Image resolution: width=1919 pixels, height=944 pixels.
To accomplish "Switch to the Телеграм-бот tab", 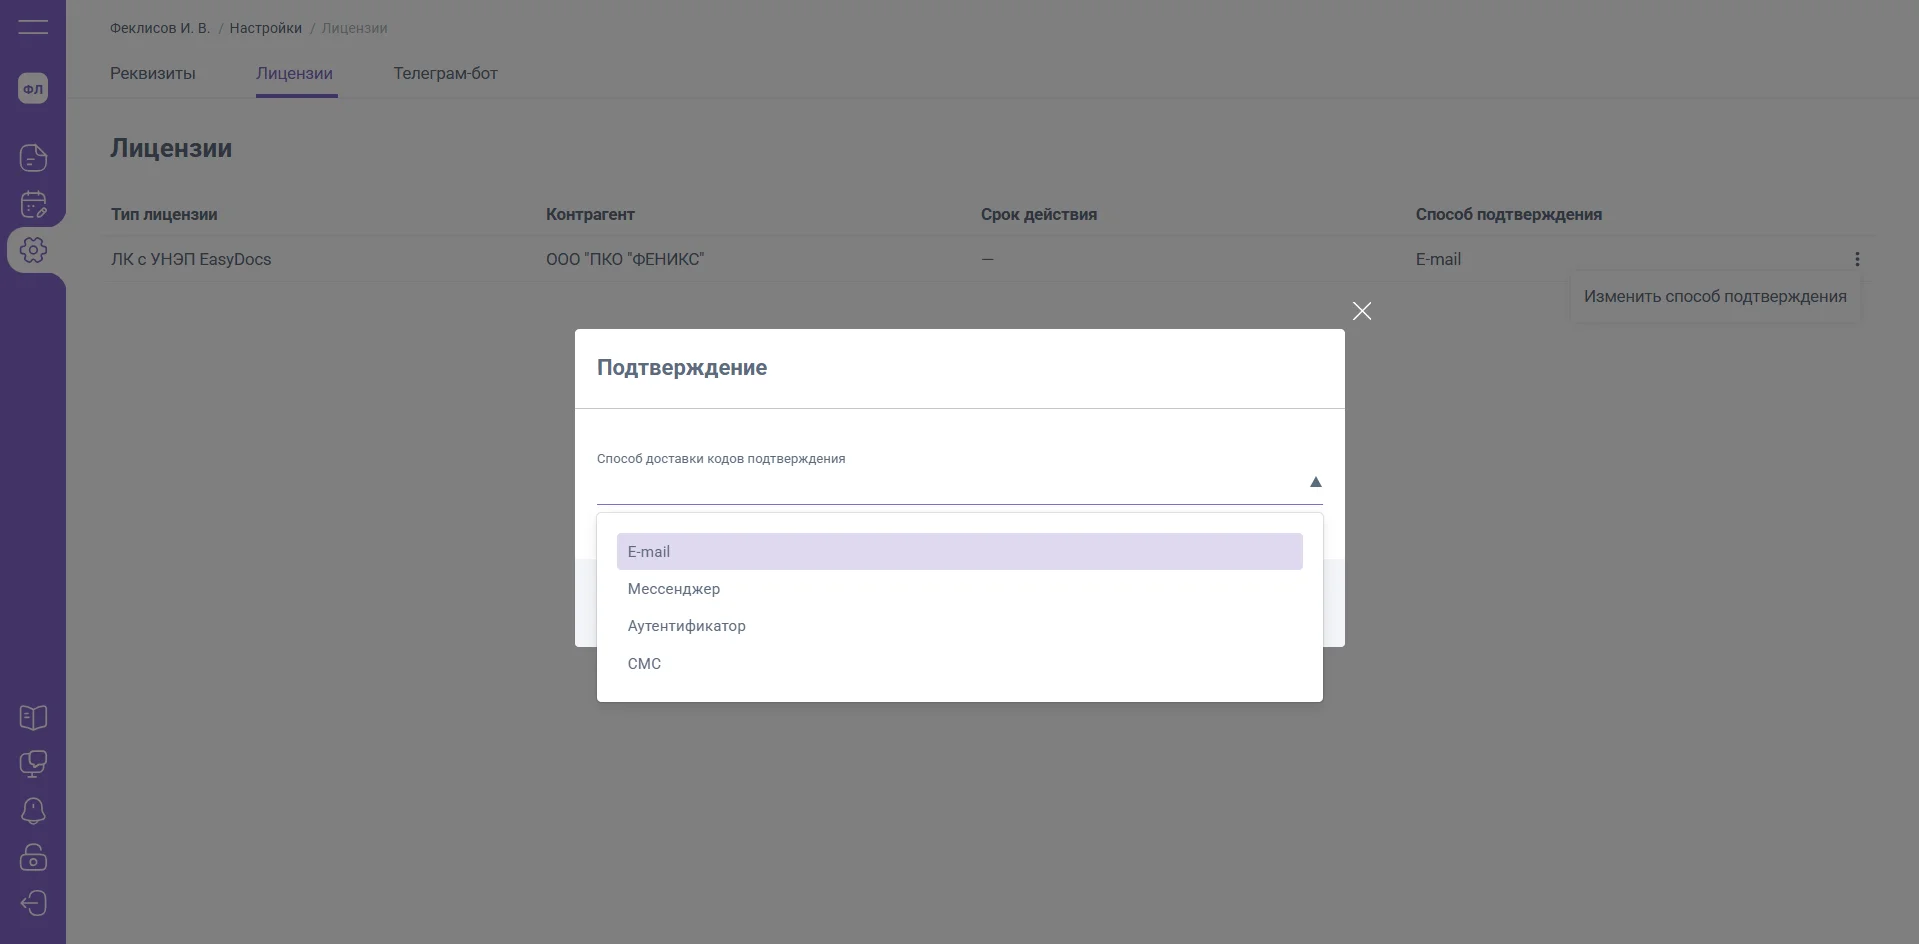I will (x=445, y=73).
